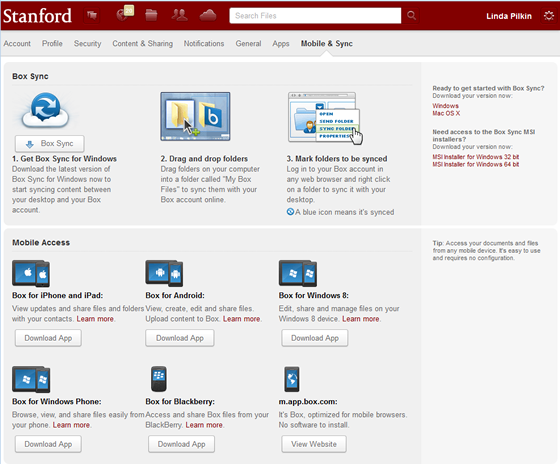Switch to Notifications tab
Image resolution: width=560 pixels, height=464 pixels.
pos(204,44)
